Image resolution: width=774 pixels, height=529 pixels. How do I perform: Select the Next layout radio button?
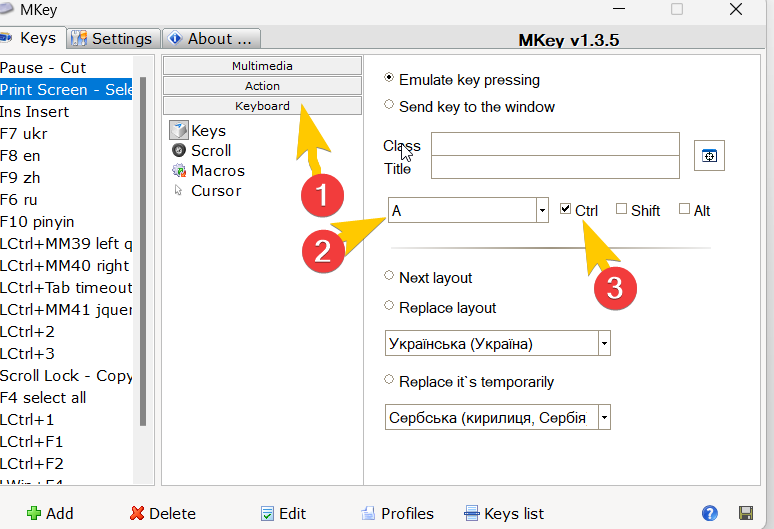click(x=389, y=275)
